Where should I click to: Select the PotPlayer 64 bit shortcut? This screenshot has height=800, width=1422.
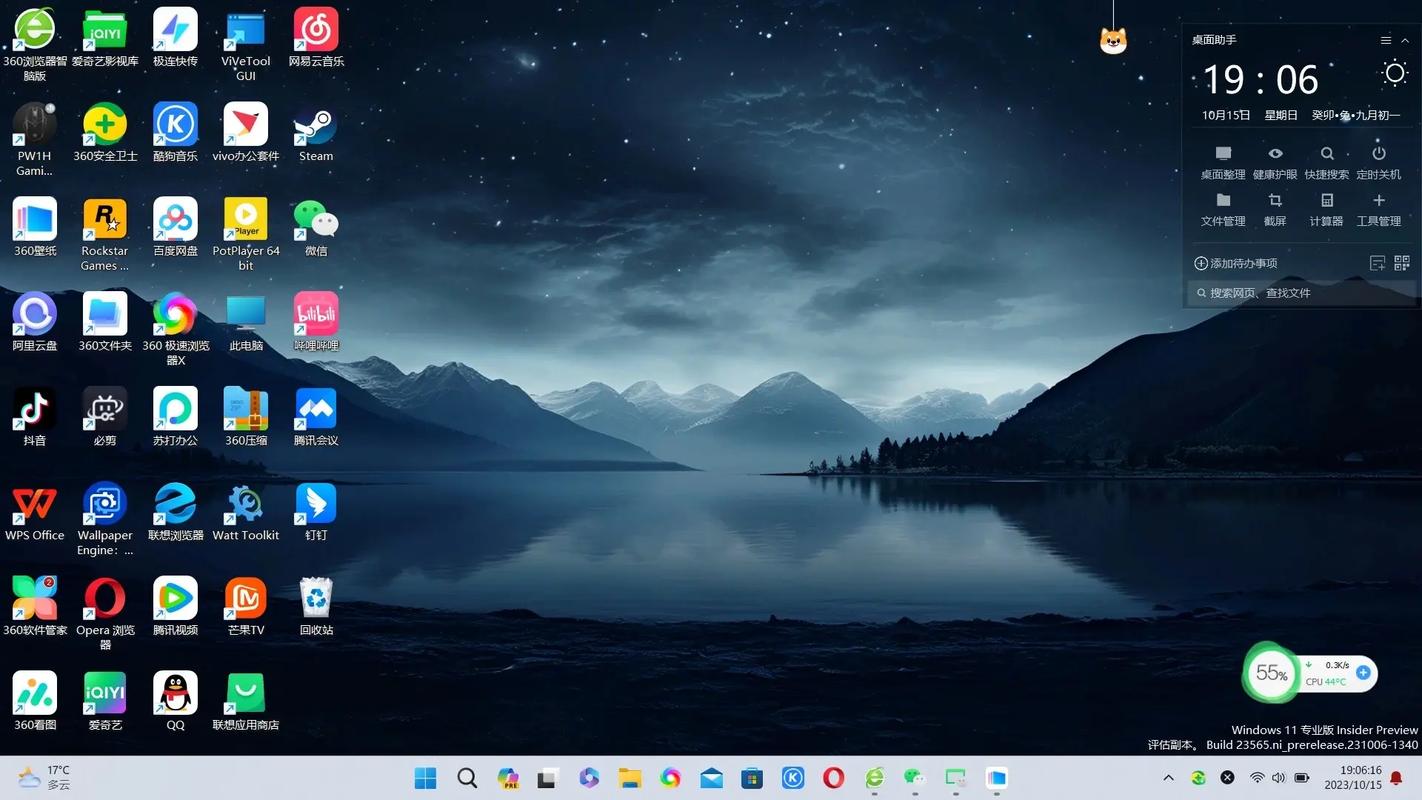[x=246, y=235]
